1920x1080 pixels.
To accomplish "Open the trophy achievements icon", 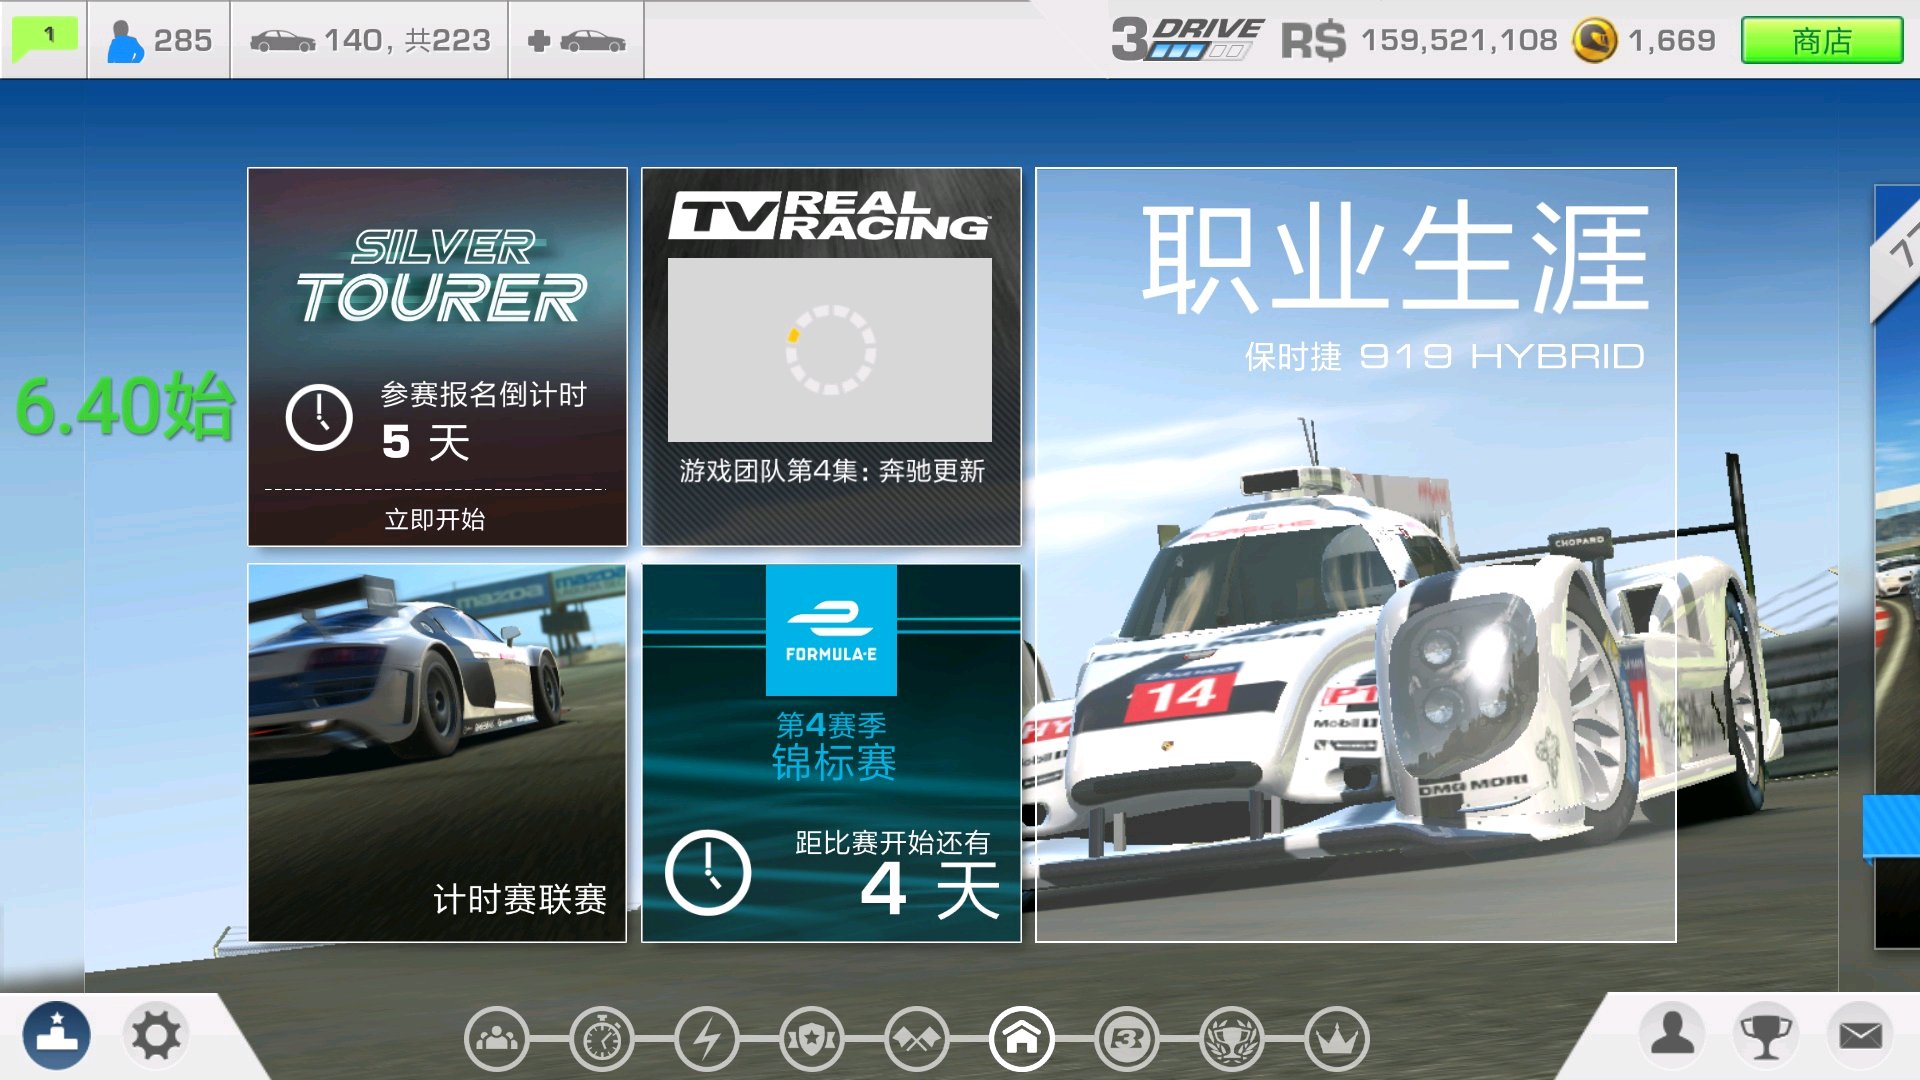I will point(1766,1034).
